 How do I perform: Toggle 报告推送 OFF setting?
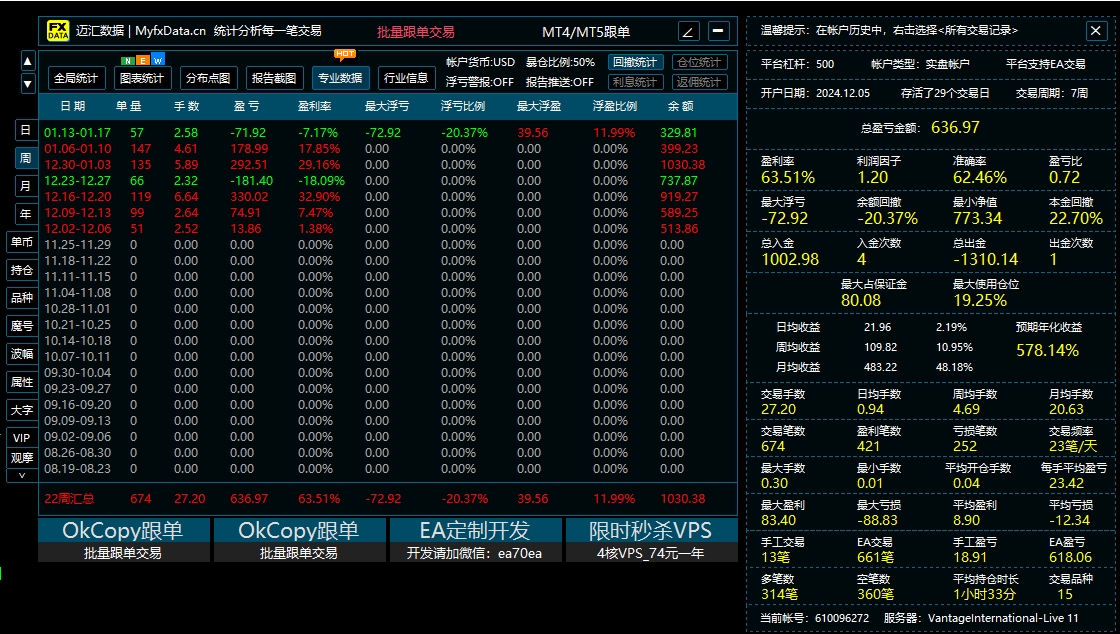point(559,82)
